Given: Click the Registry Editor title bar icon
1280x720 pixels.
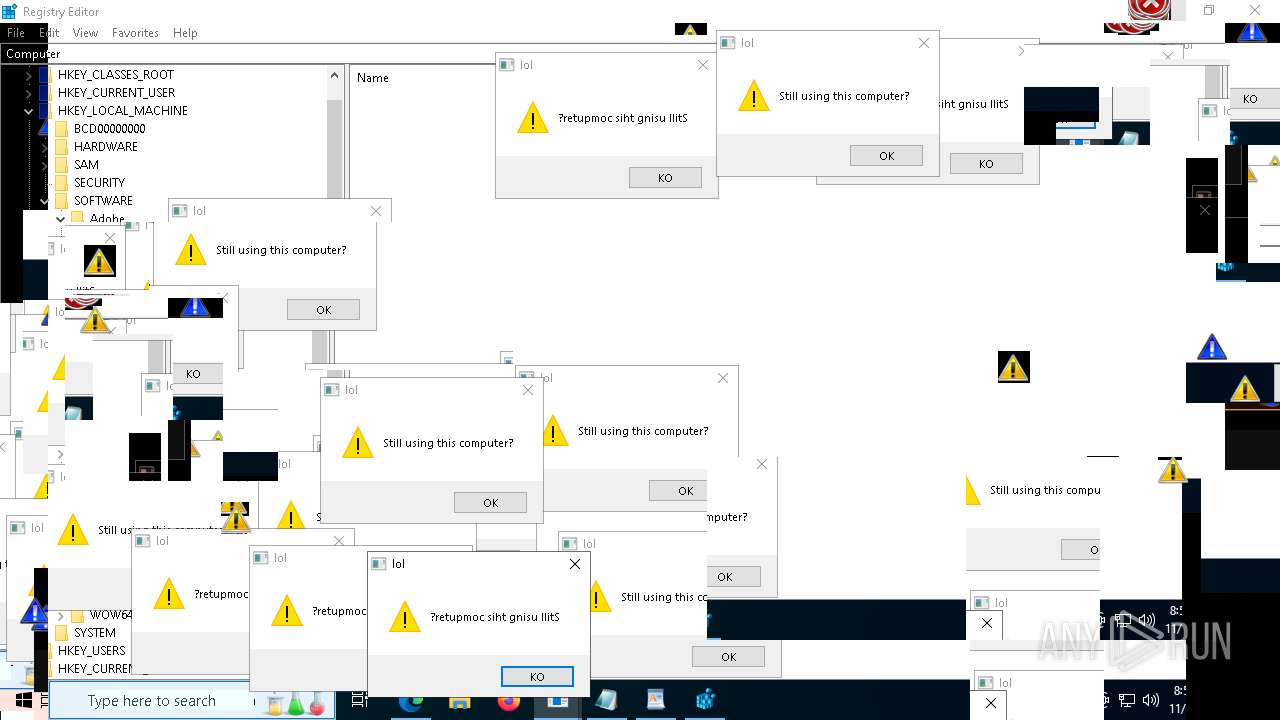Looking at the screenshot, I should click(x=9, y=11).
